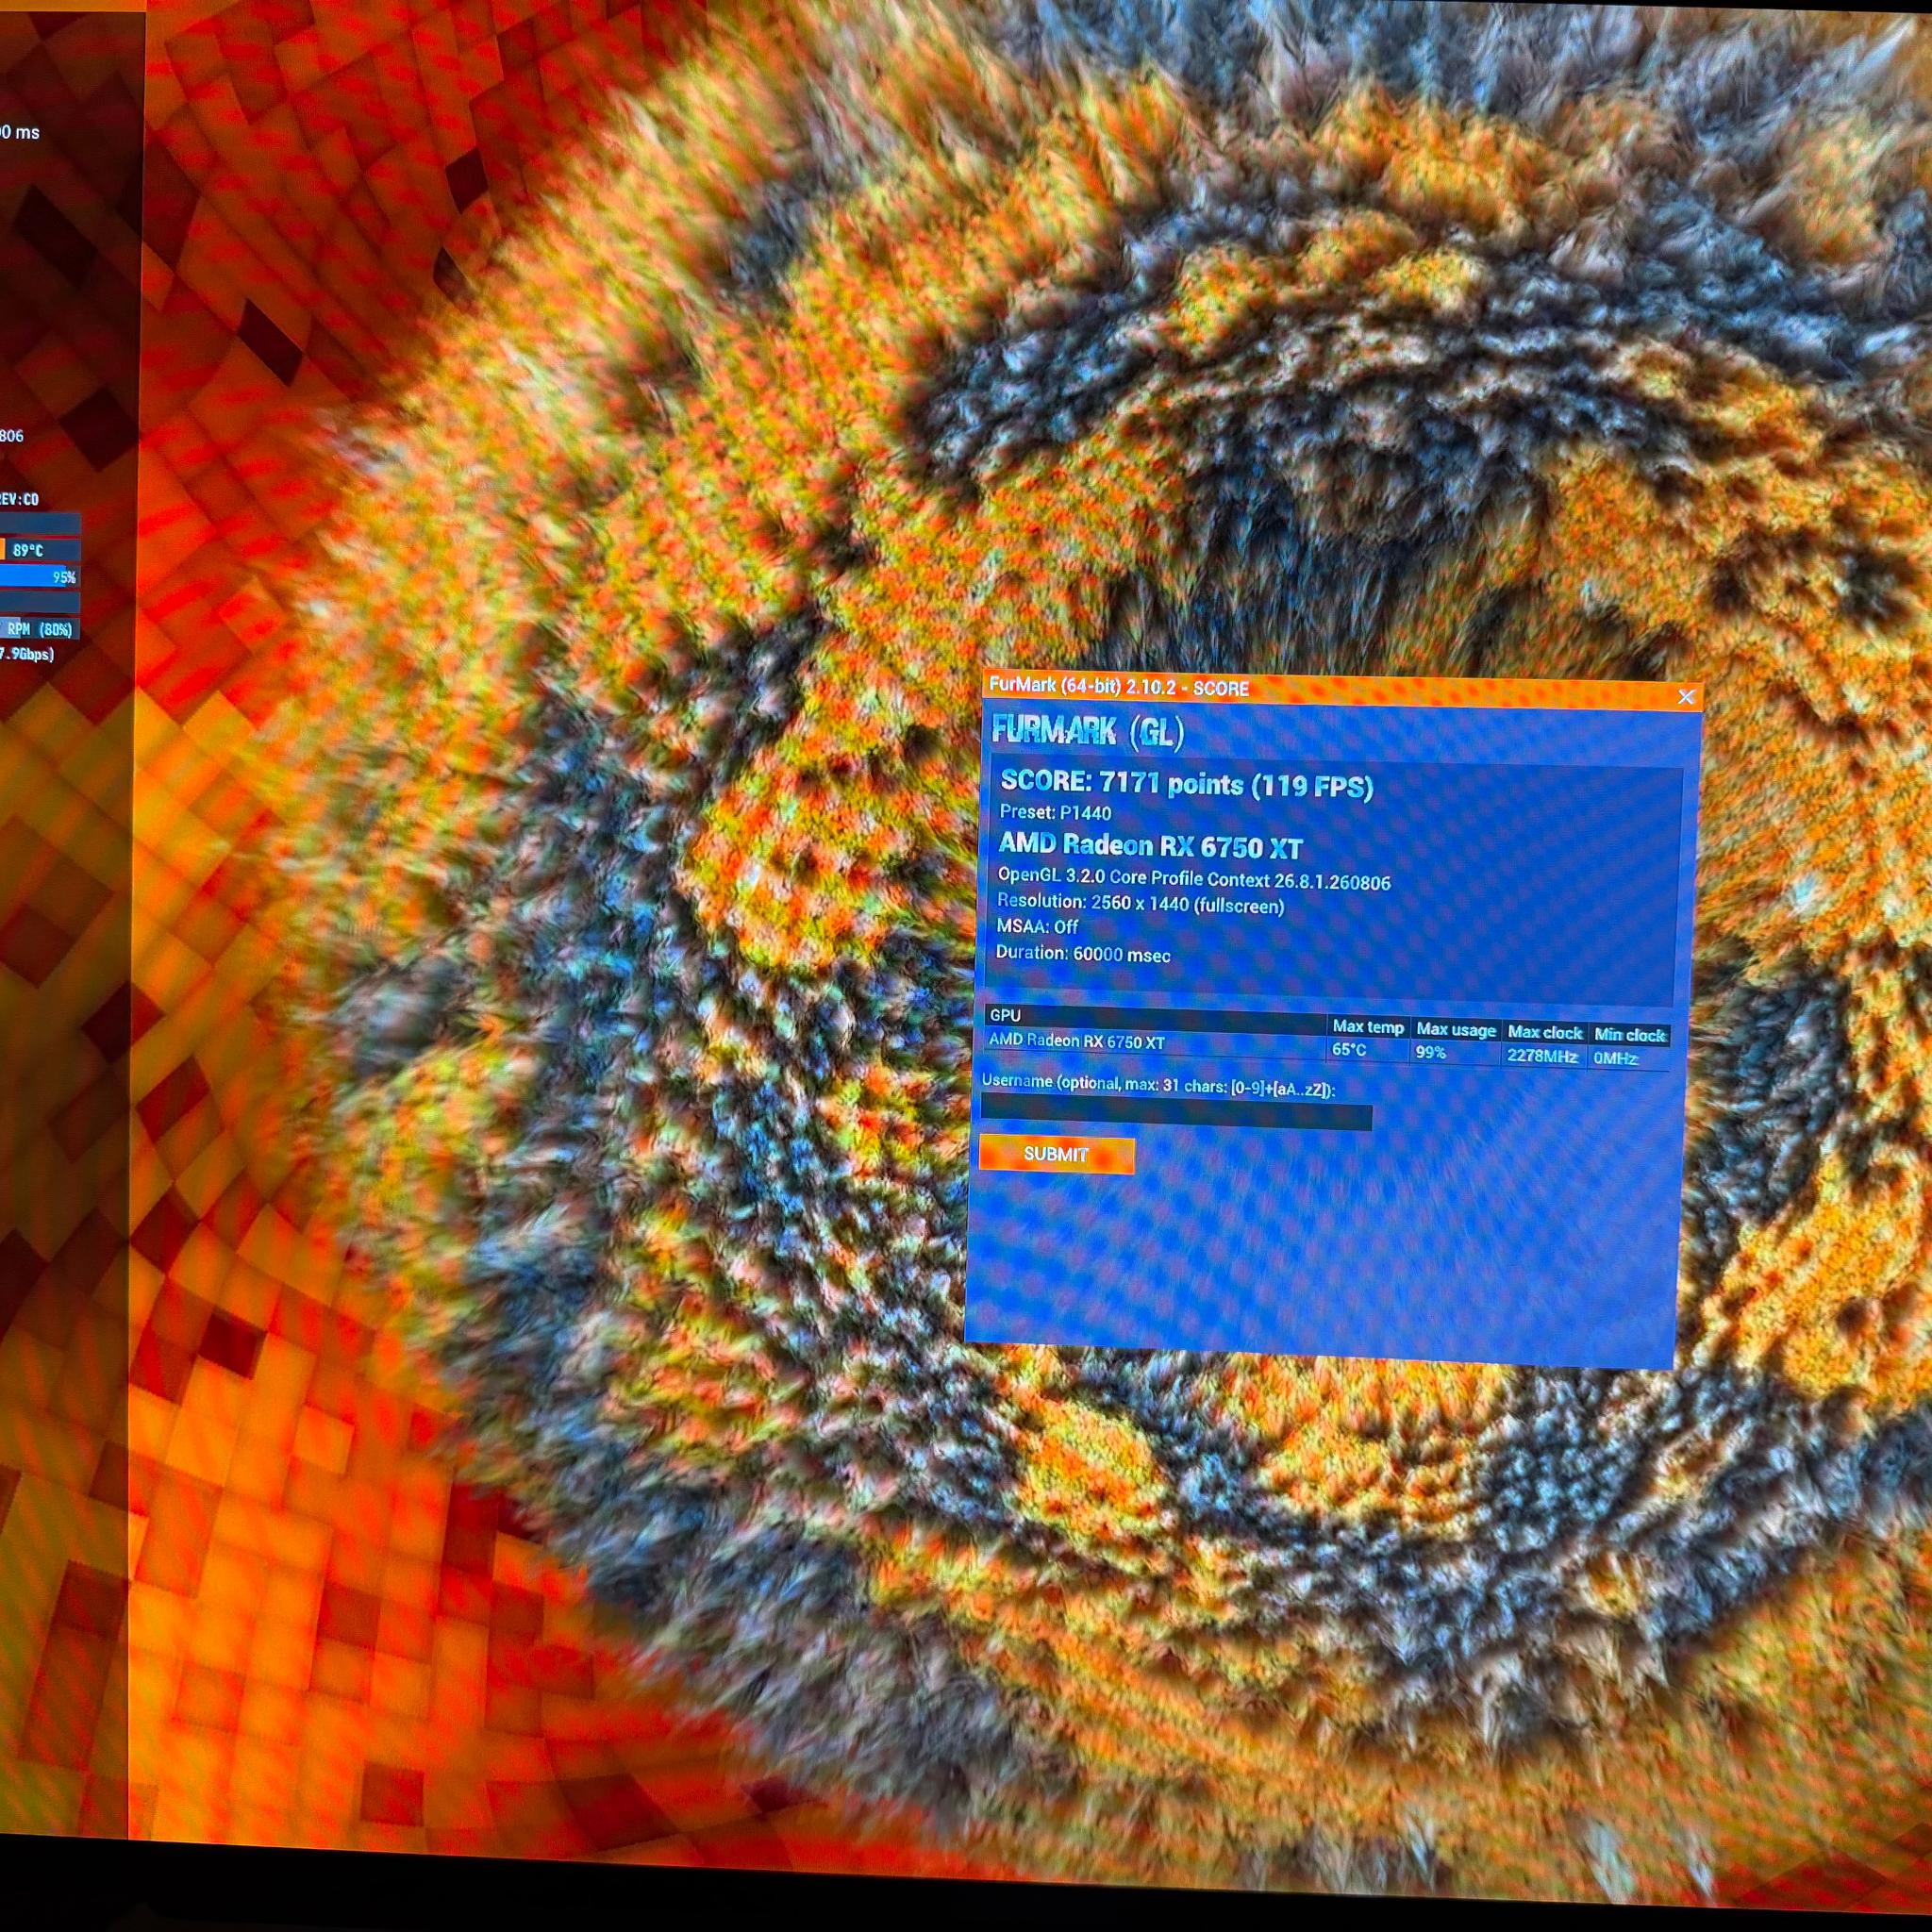This screenshot has height=1932, width=1932.
Task: Click the Max temp column header
Action: (x=1367, y=1027)
